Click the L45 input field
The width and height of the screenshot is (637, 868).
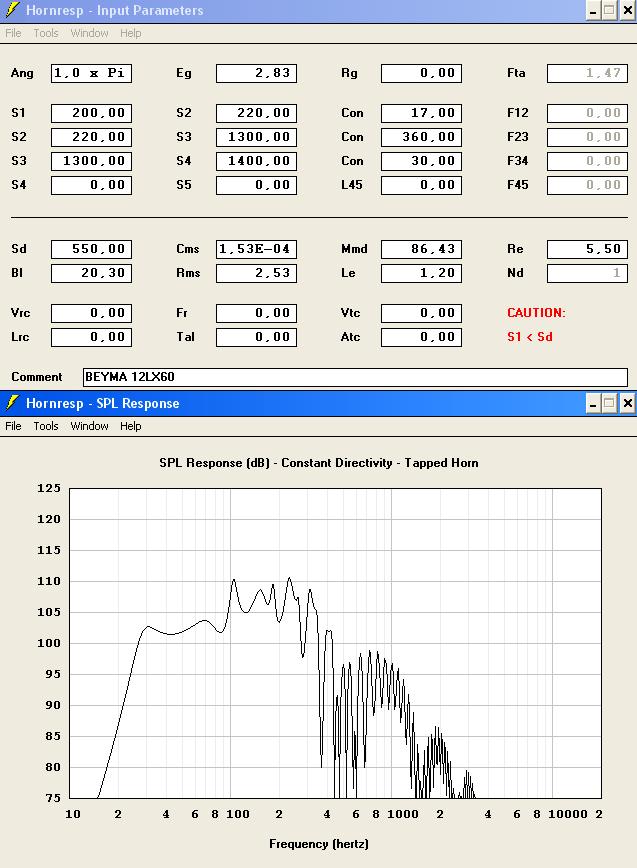tap(421, 185)
